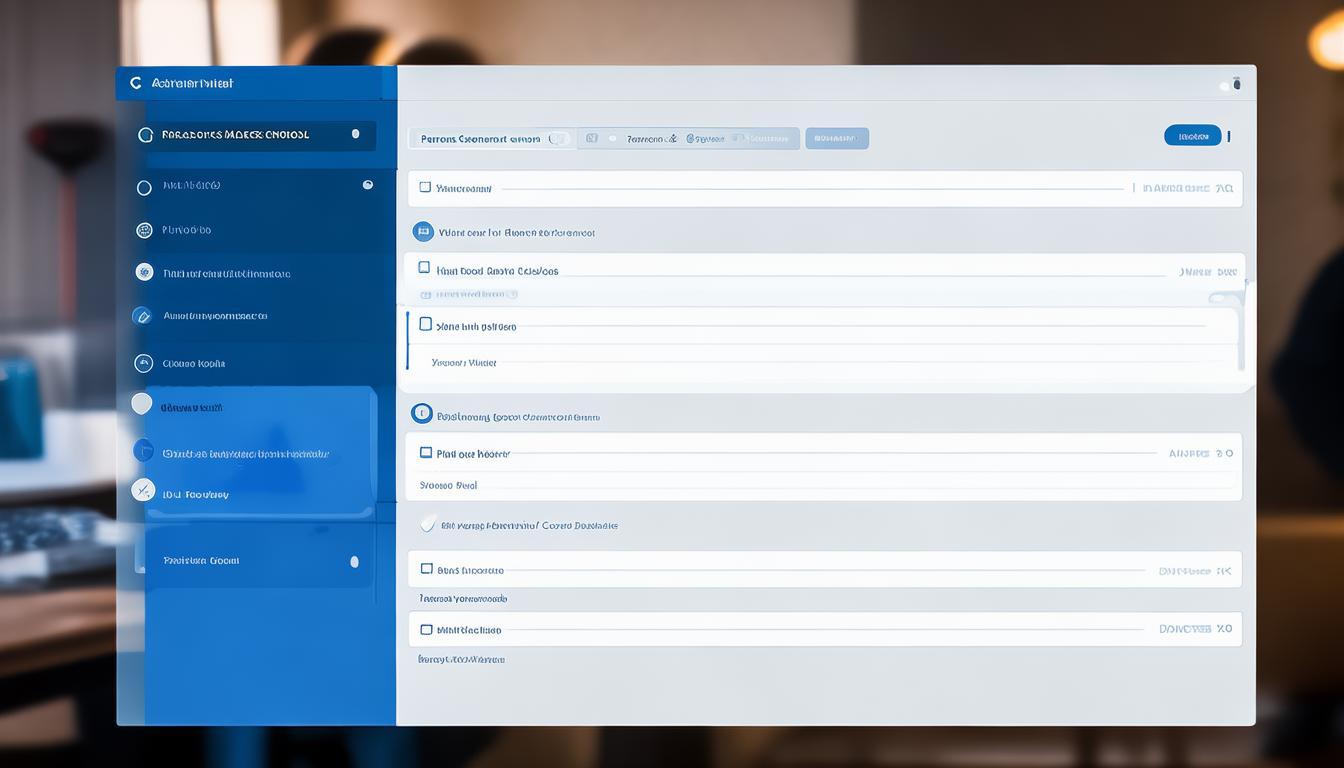Click the pale blue button after the Parrenoo tab group
The width and height of the screenshot is (1344, 768).
coord(836,138)
